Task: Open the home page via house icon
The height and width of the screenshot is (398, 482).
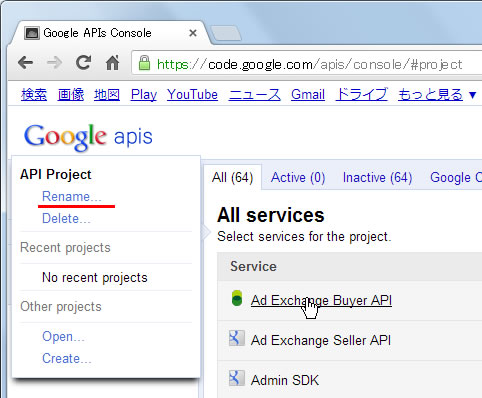Action: [x=113, y=62]
